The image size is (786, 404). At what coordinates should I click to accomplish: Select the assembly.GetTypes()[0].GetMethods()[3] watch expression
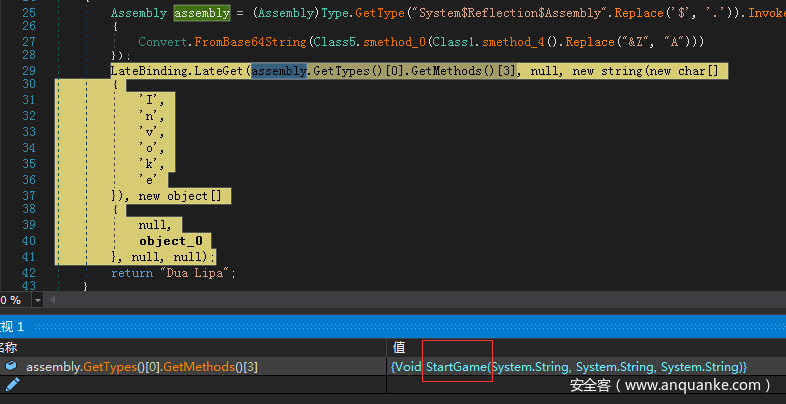tap(142, 367)
